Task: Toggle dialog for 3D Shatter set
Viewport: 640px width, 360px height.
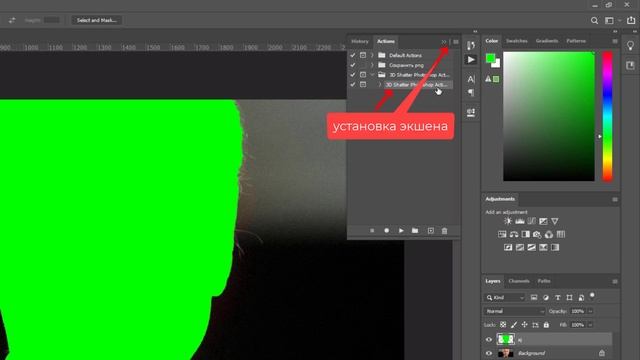Action: pos(363,75)
